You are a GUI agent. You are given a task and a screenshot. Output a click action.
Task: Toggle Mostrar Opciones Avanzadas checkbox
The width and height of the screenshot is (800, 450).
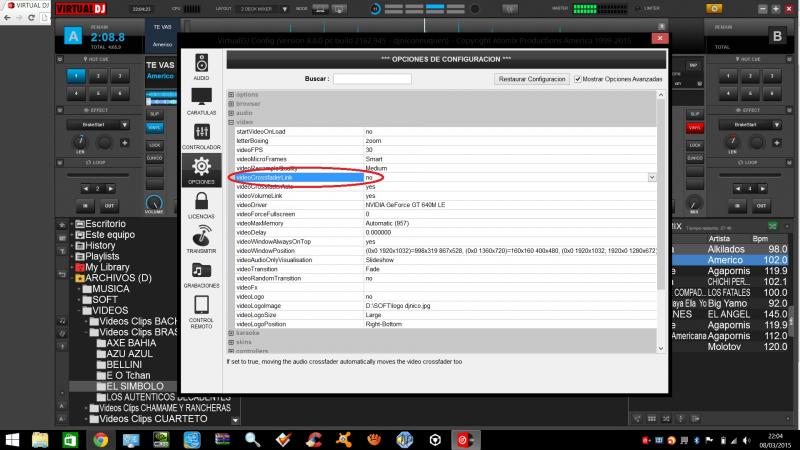(x=578, y=79)
